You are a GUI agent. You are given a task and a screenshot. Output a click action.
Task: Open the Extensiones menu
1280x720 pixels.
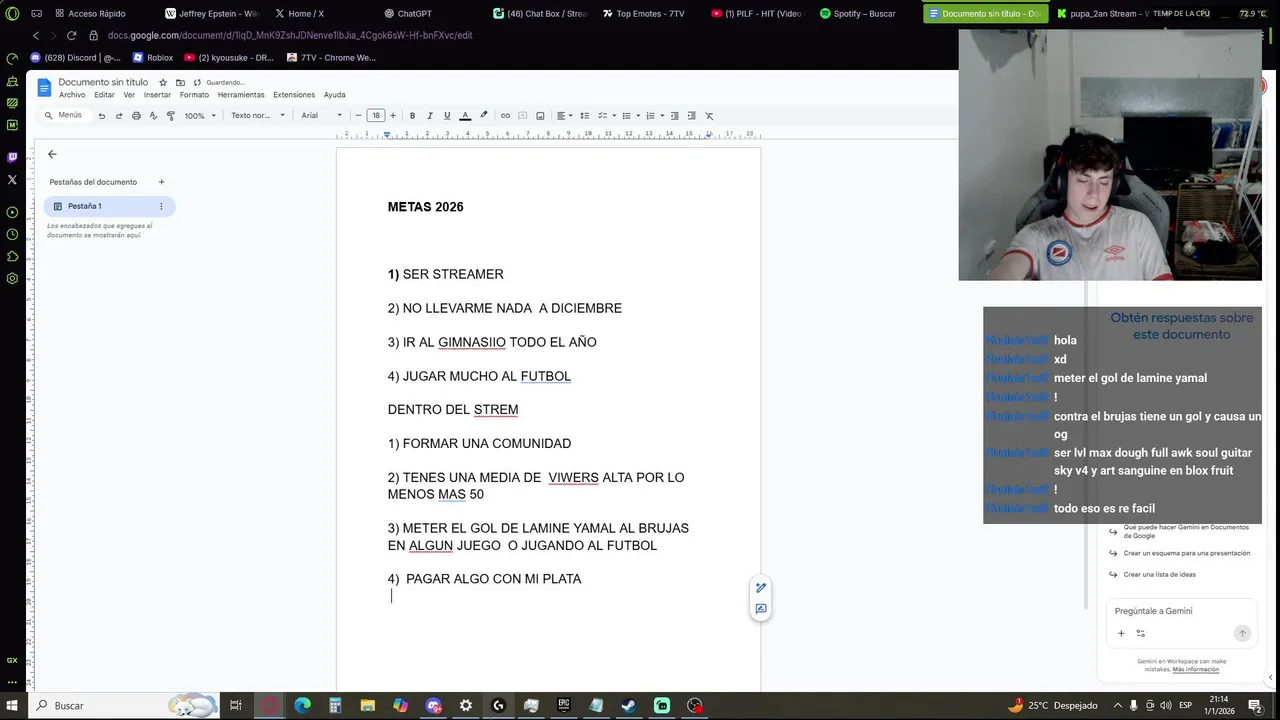tap(294, 95)
